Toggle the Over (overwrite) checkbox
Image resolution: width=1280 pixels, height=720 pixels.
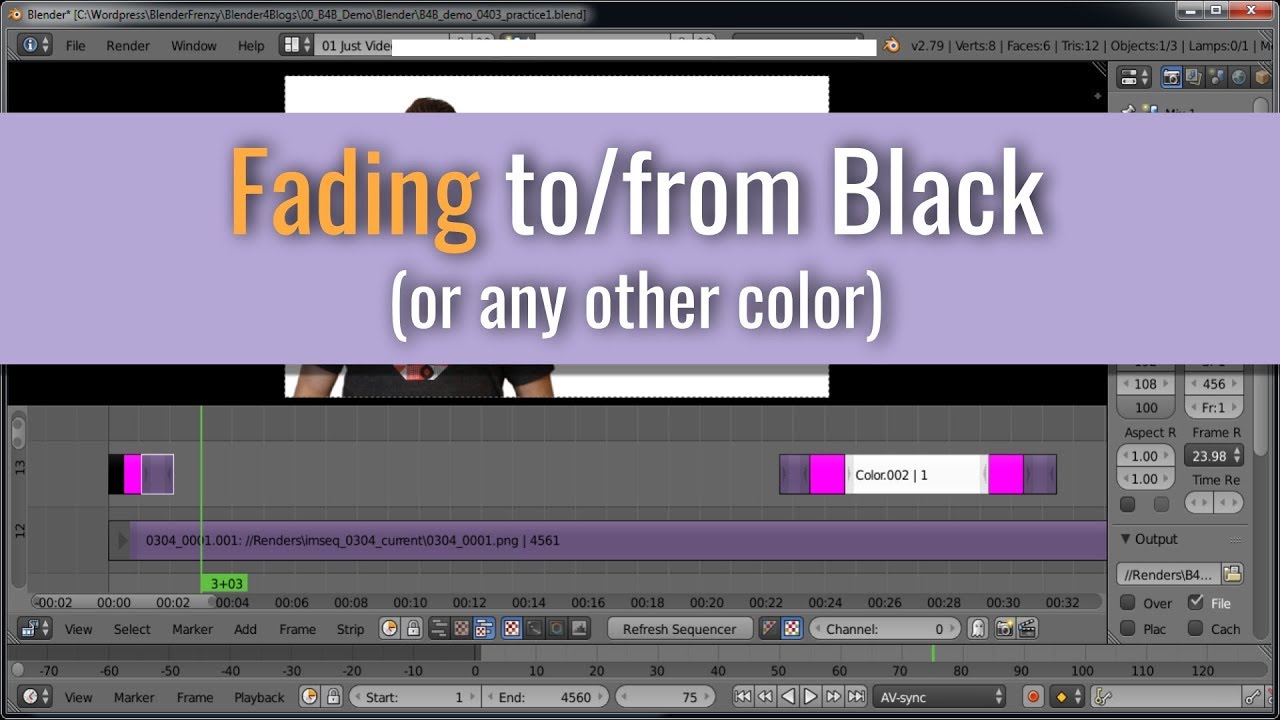coord(1128,603)
